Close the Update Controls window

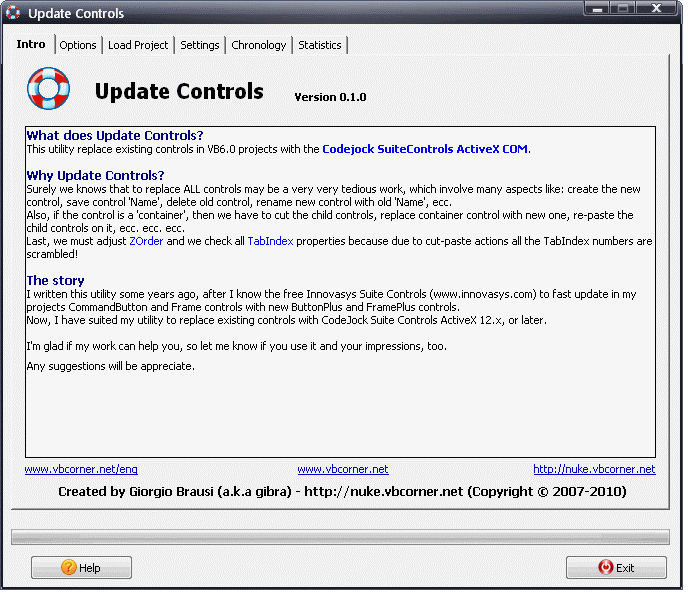[656, 8]
